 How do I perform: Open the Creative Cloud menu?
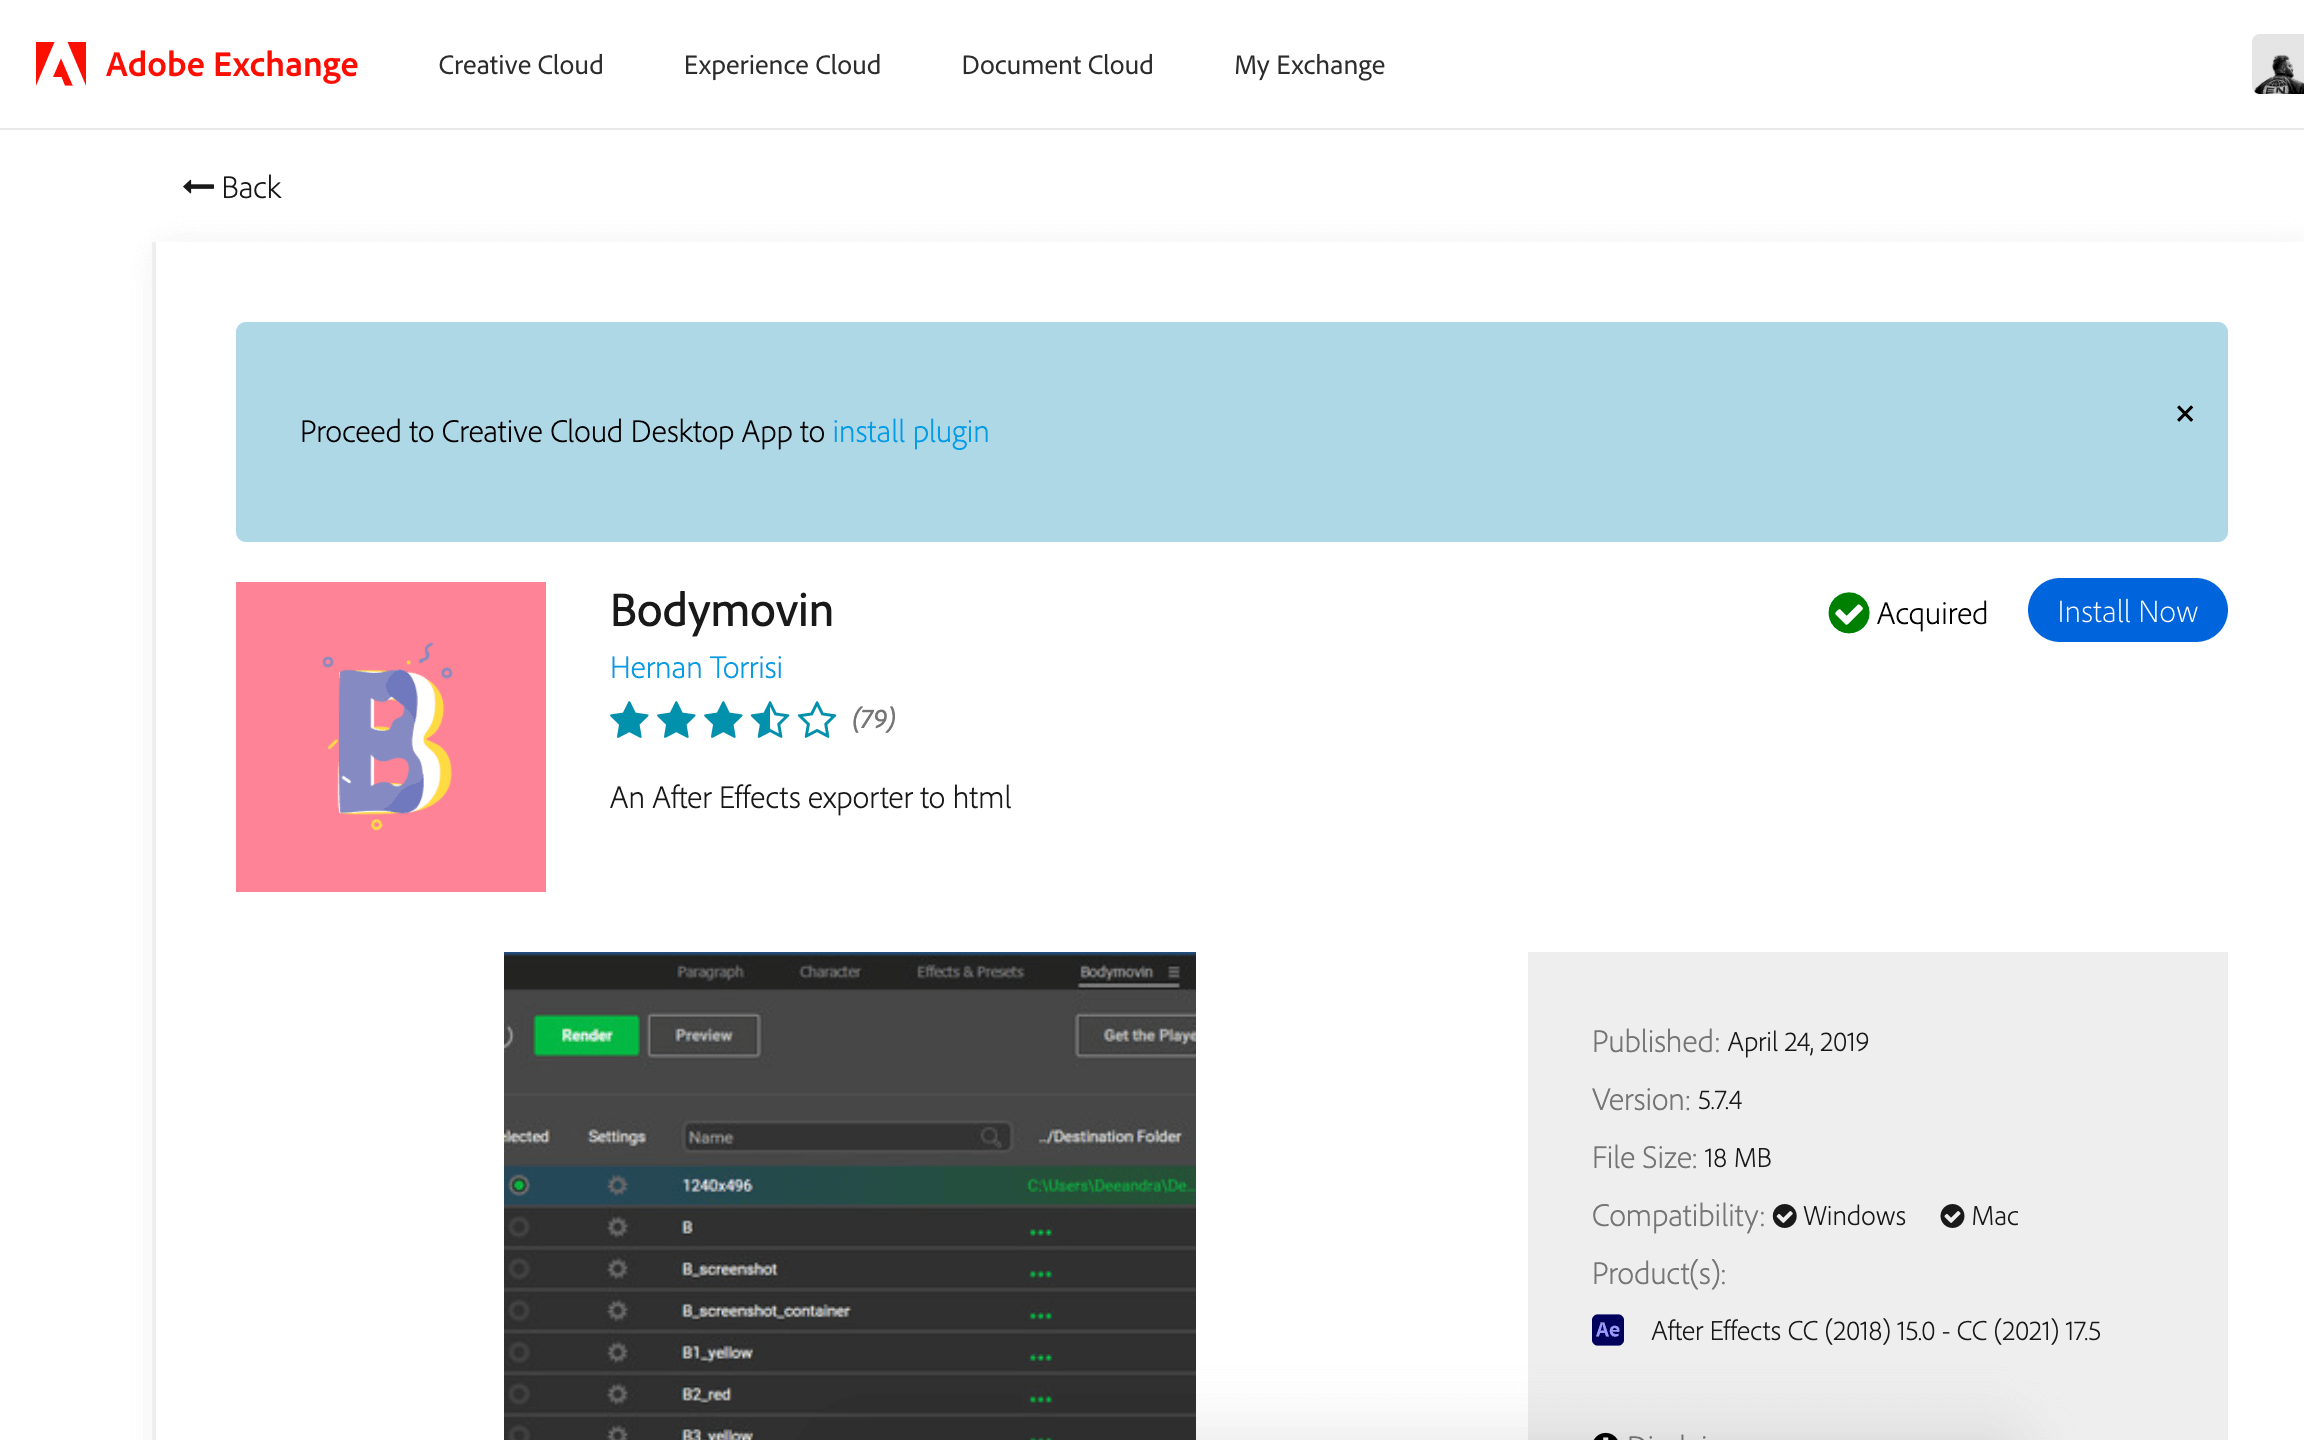click(520, 65)
